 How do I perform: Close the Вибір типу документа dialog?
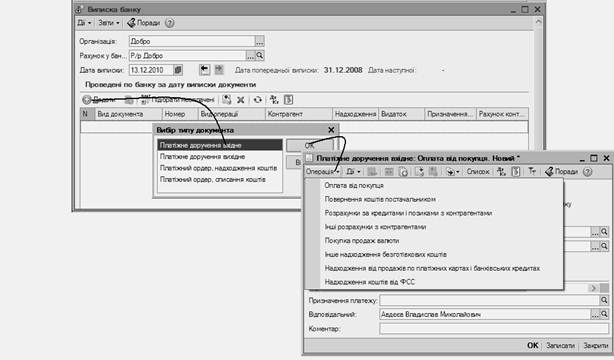pos(331,130)
